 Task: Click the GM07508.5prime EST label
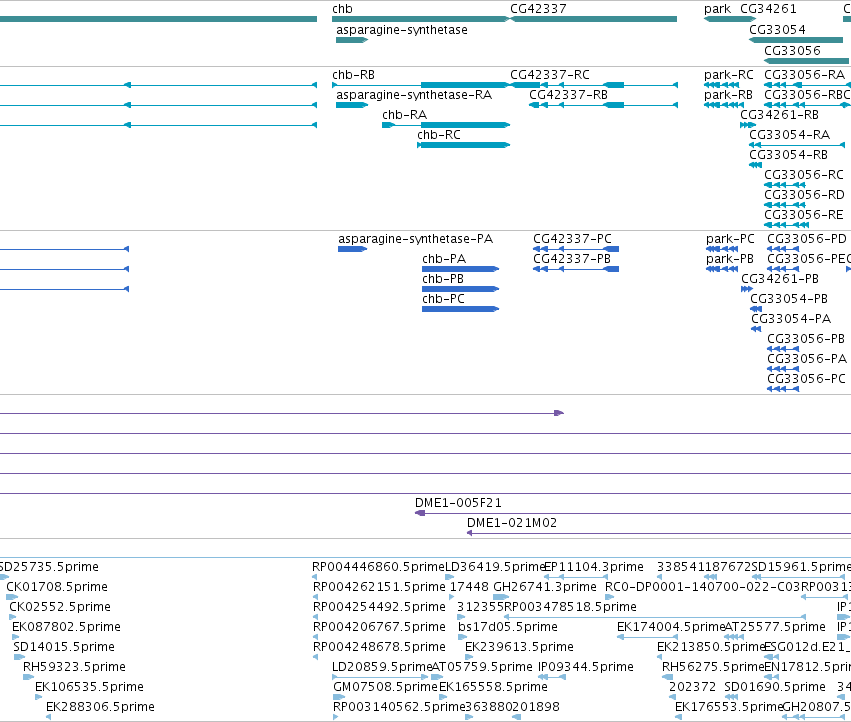tap(385, 687)
